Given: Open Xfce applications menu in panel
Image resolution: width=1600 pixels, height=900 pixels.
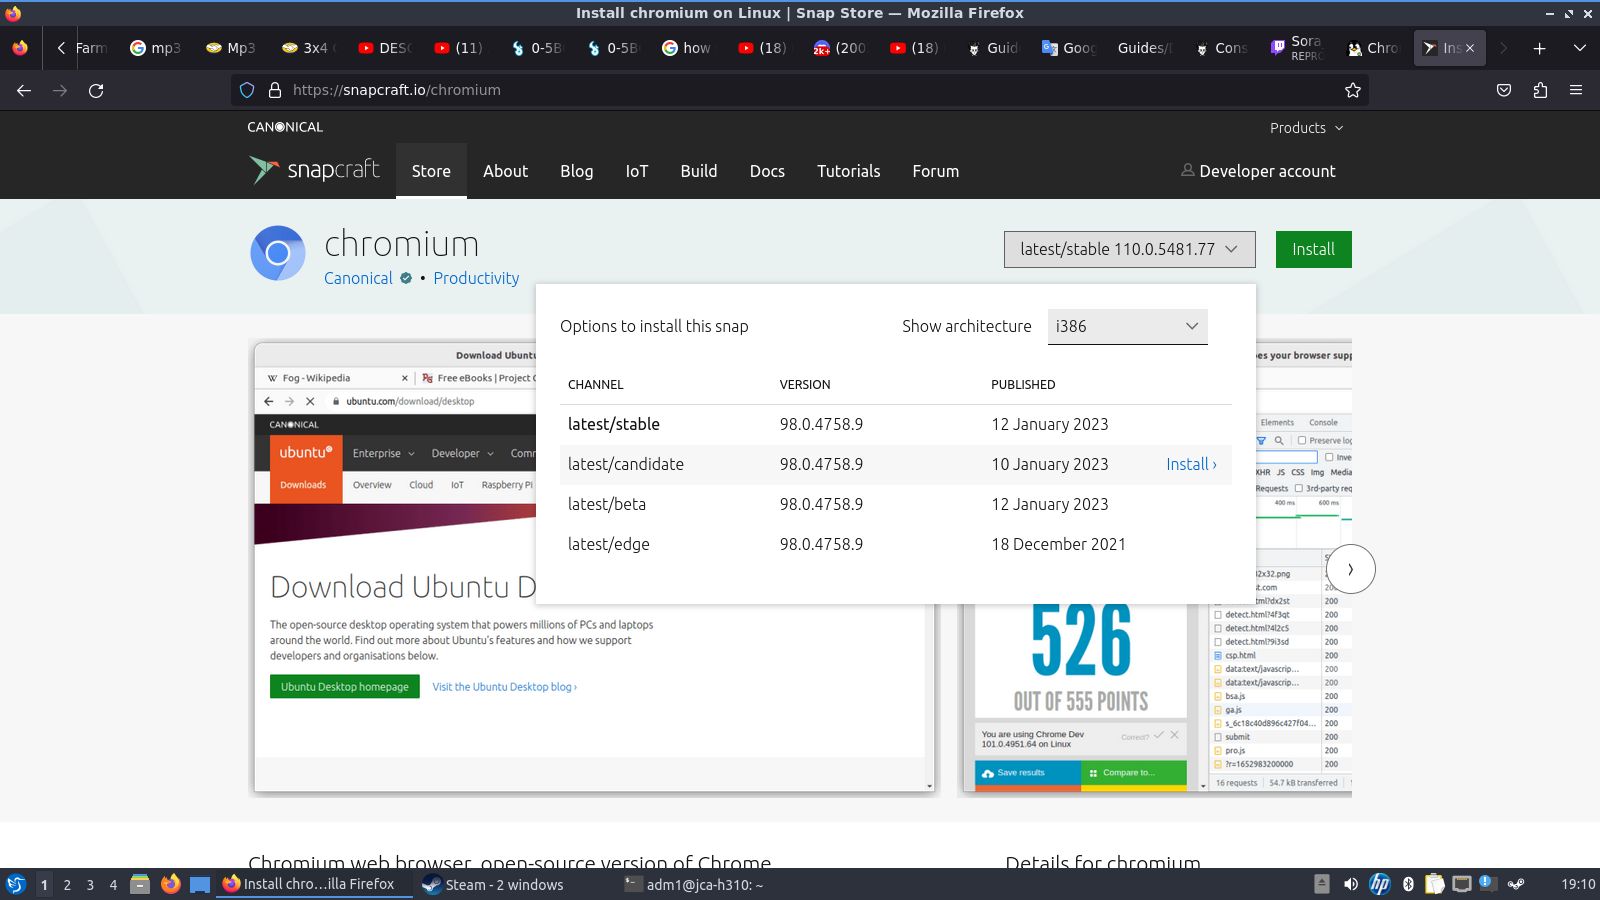Looking at the screenshot, I should click(15, 884).
